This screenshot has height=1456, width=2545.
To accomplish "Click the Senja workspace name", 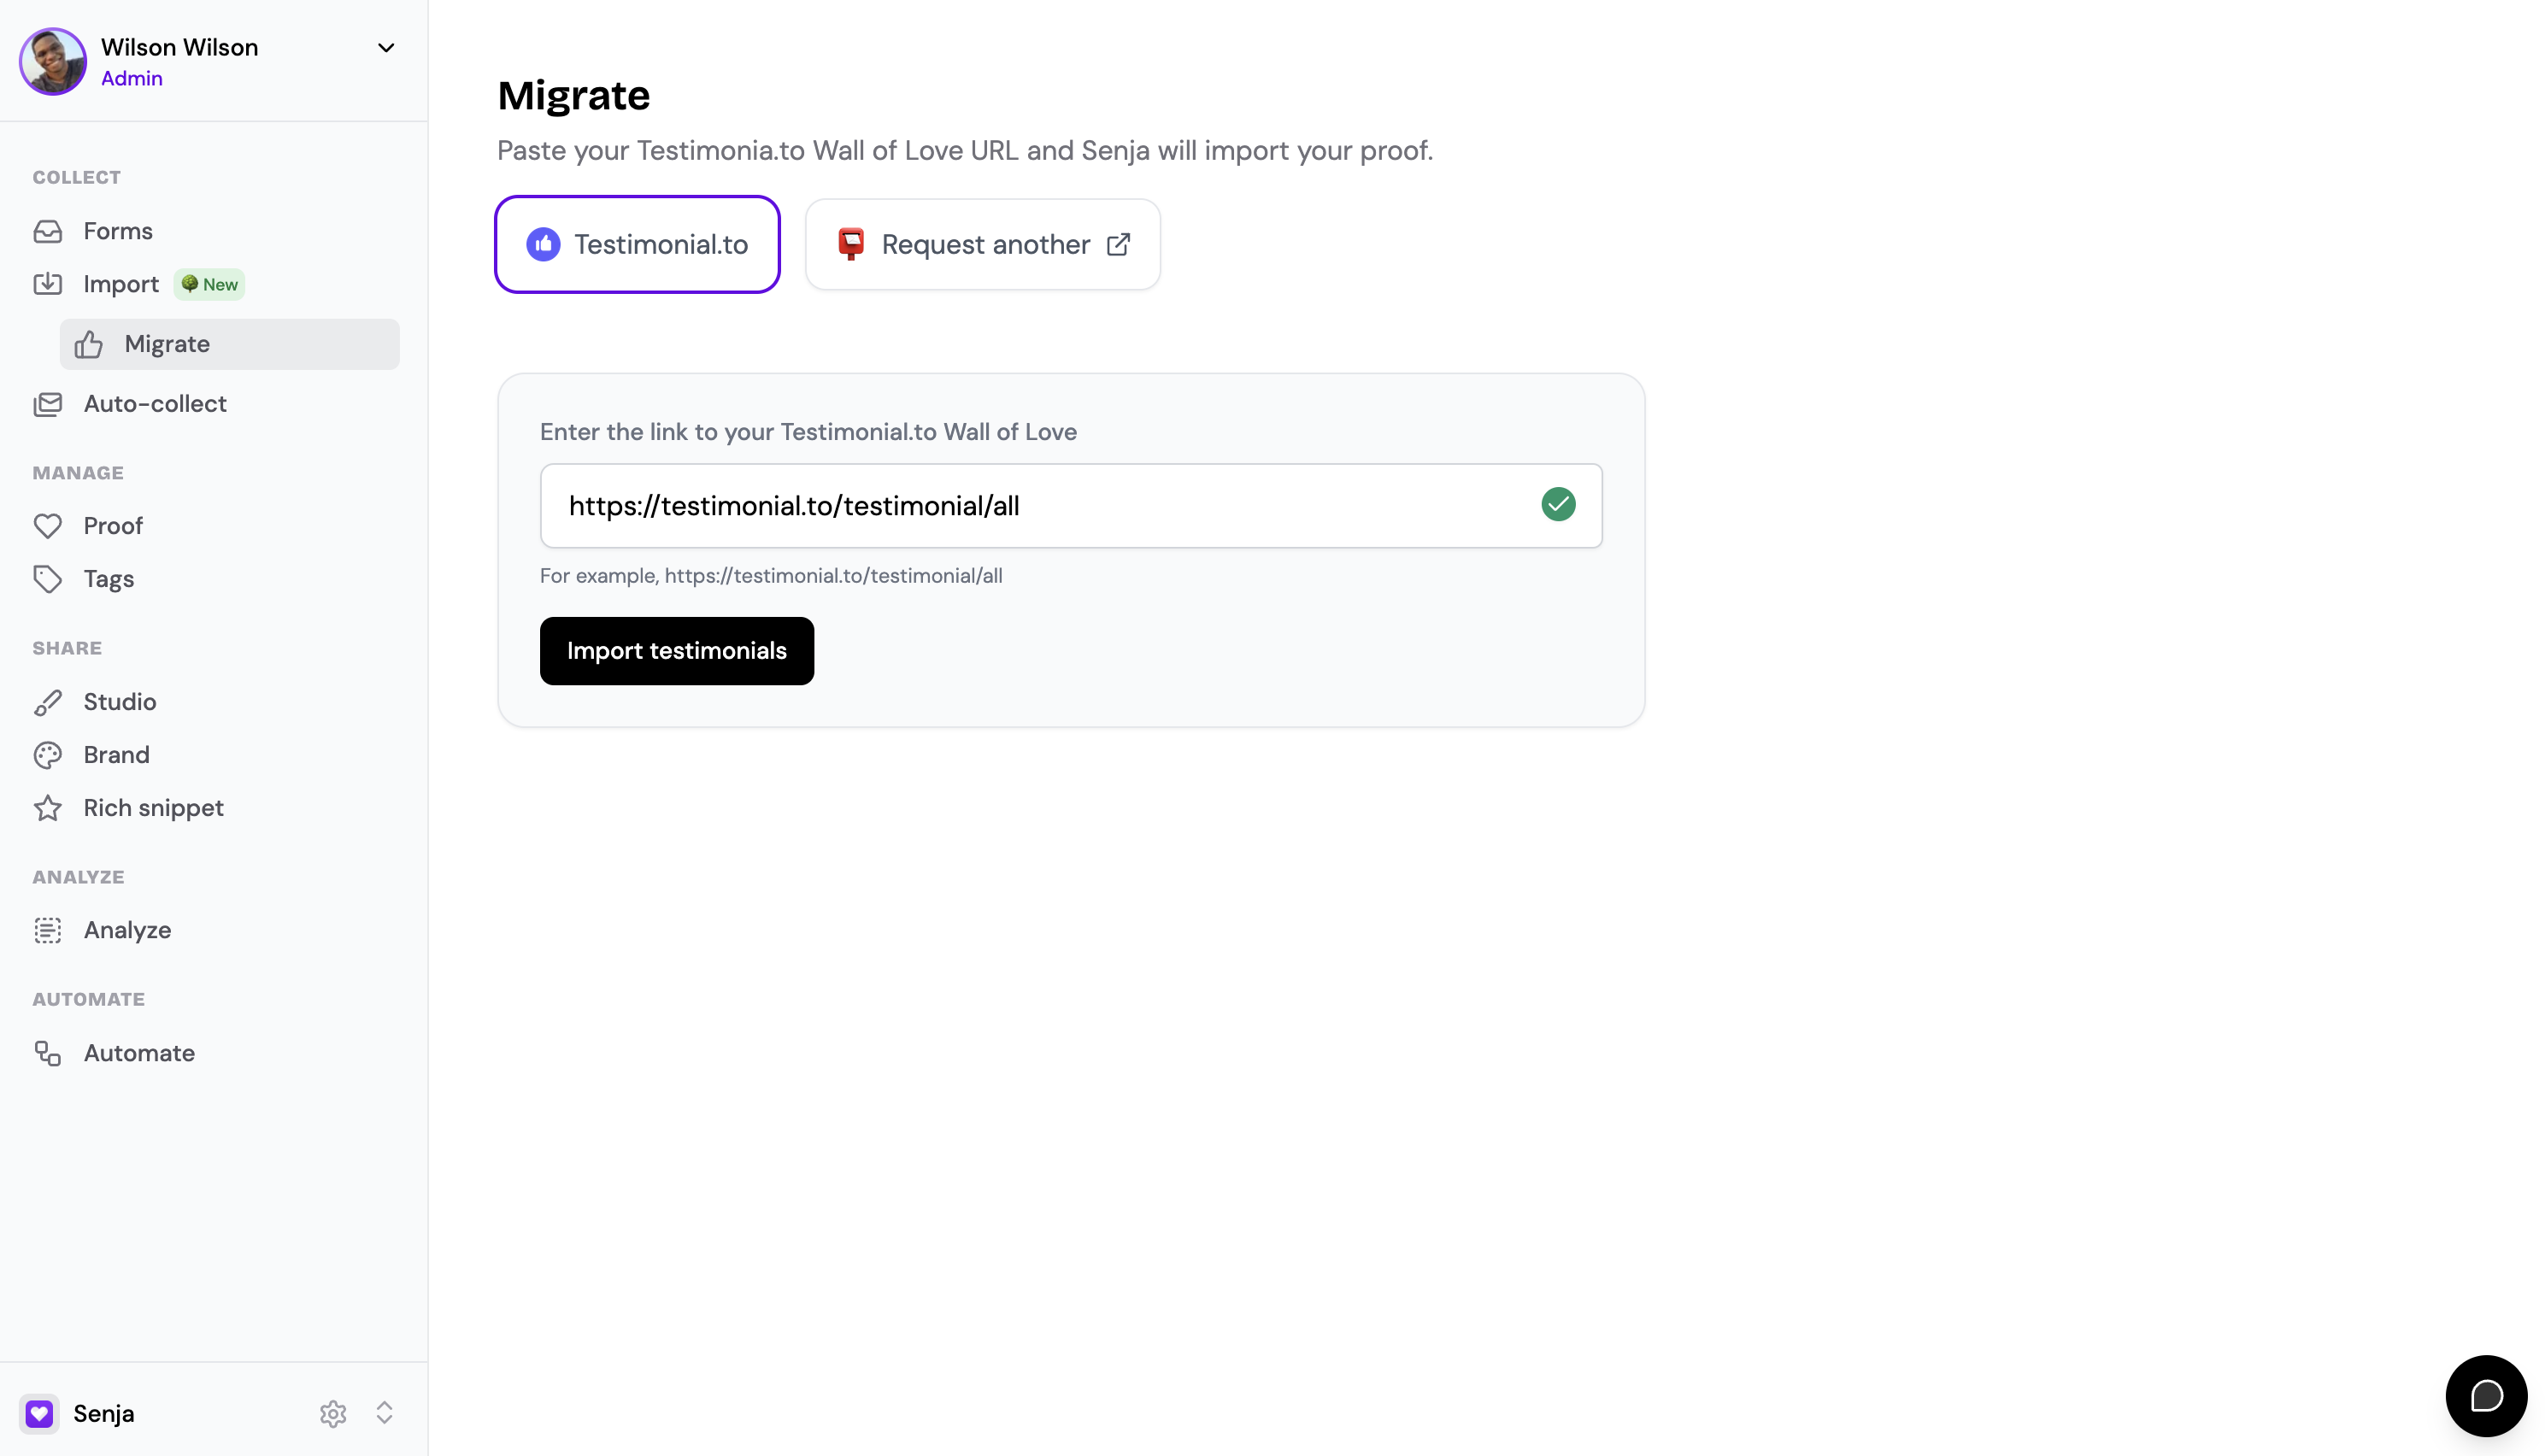I will point(104,1413).
